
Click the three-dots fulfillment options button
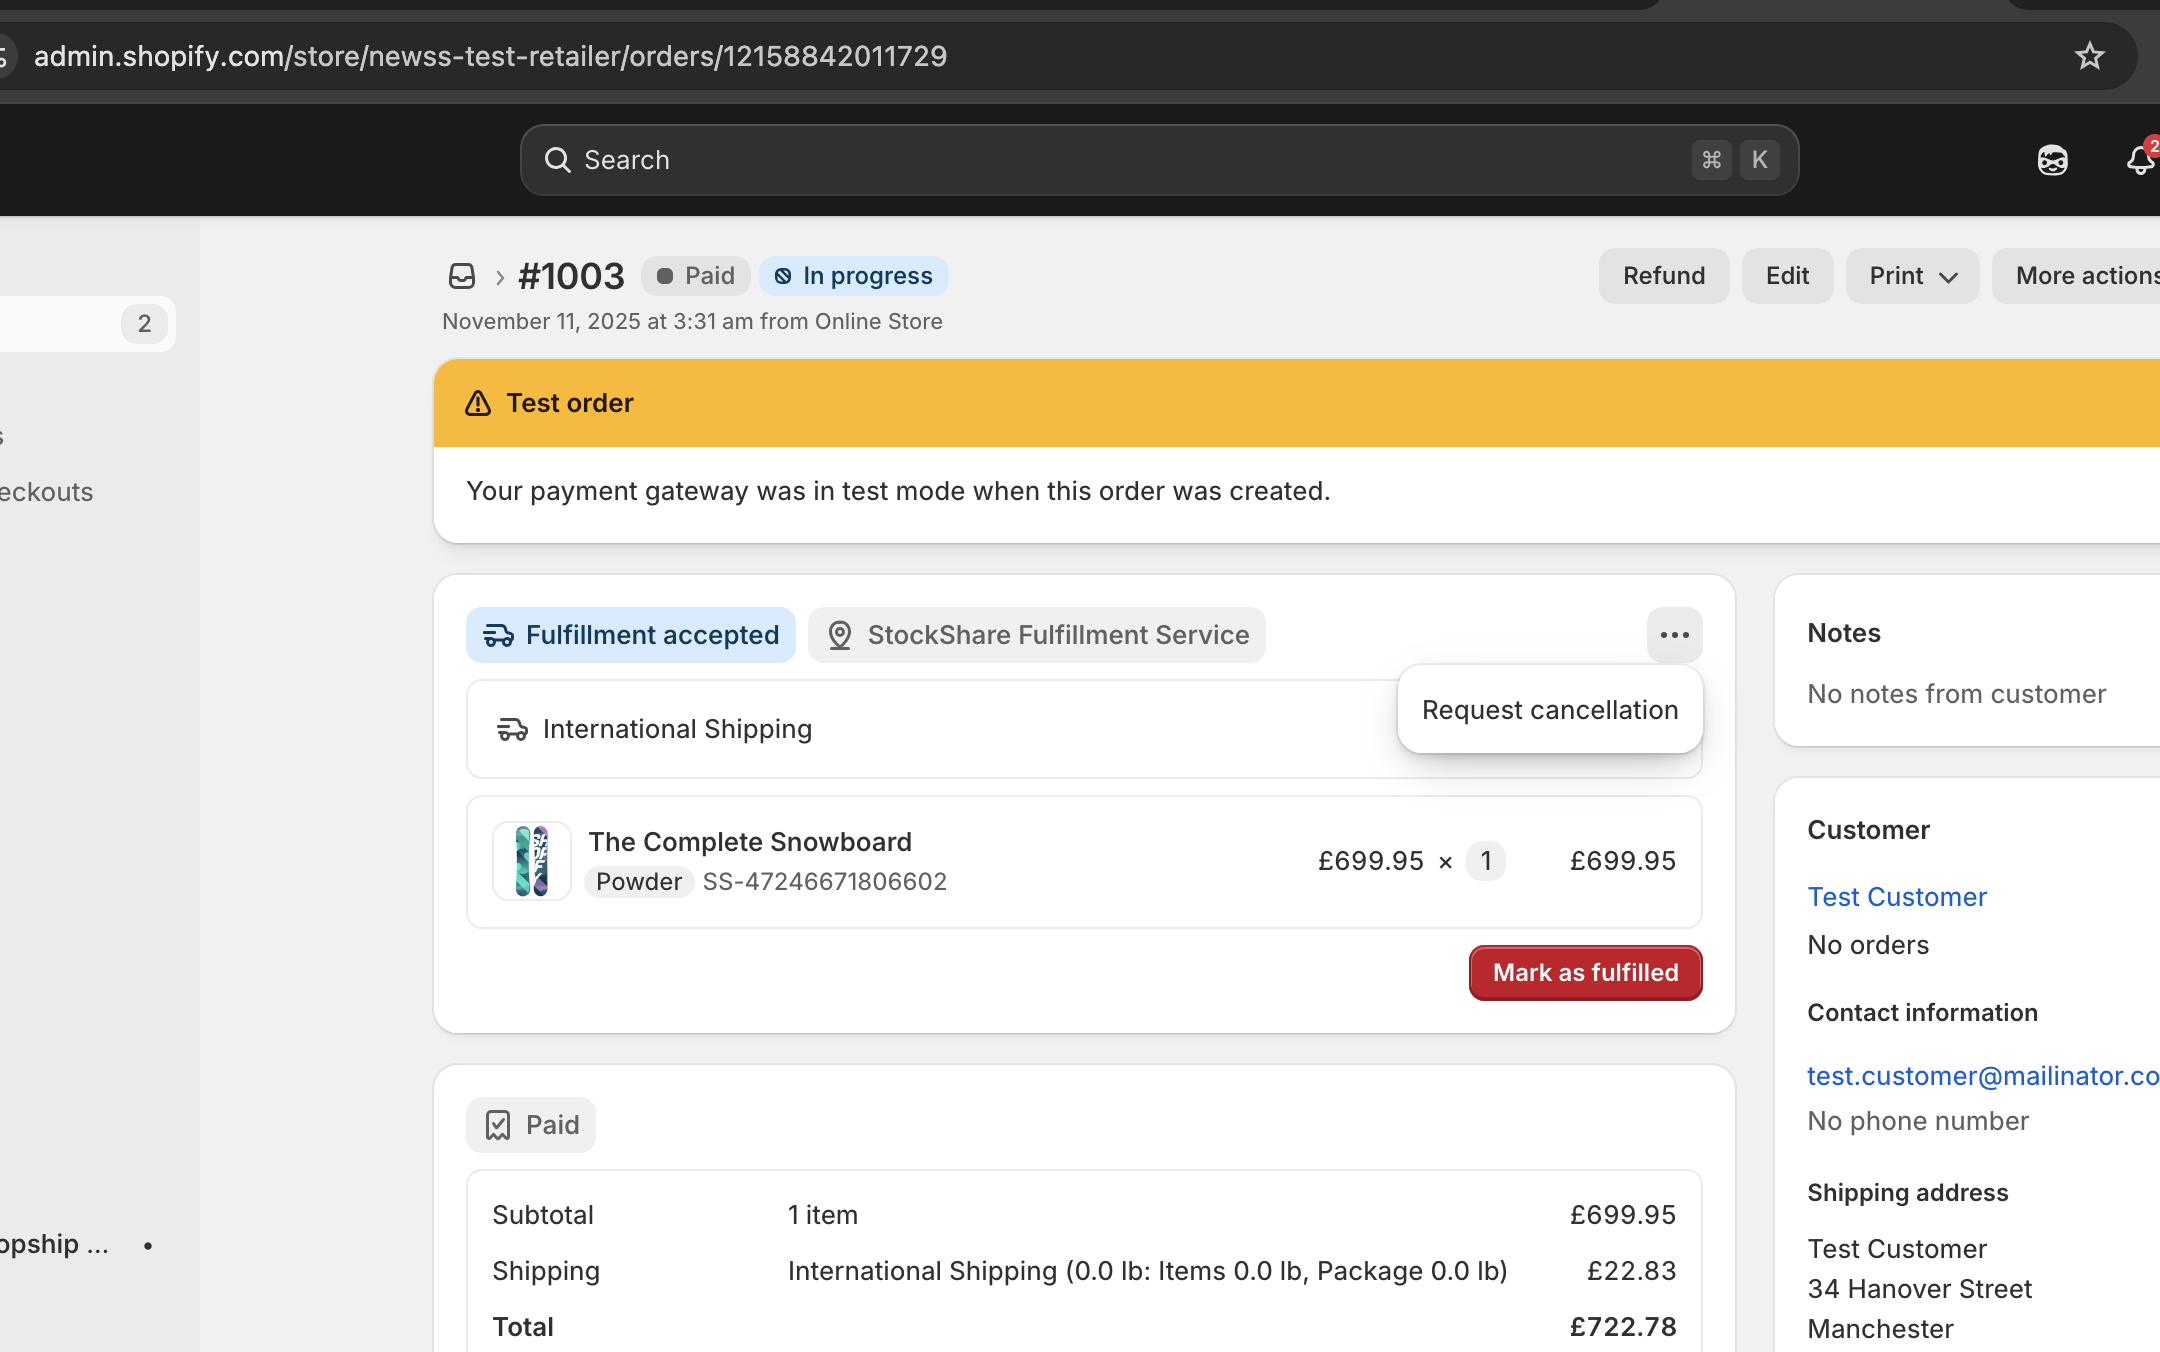coord(1674,635)
